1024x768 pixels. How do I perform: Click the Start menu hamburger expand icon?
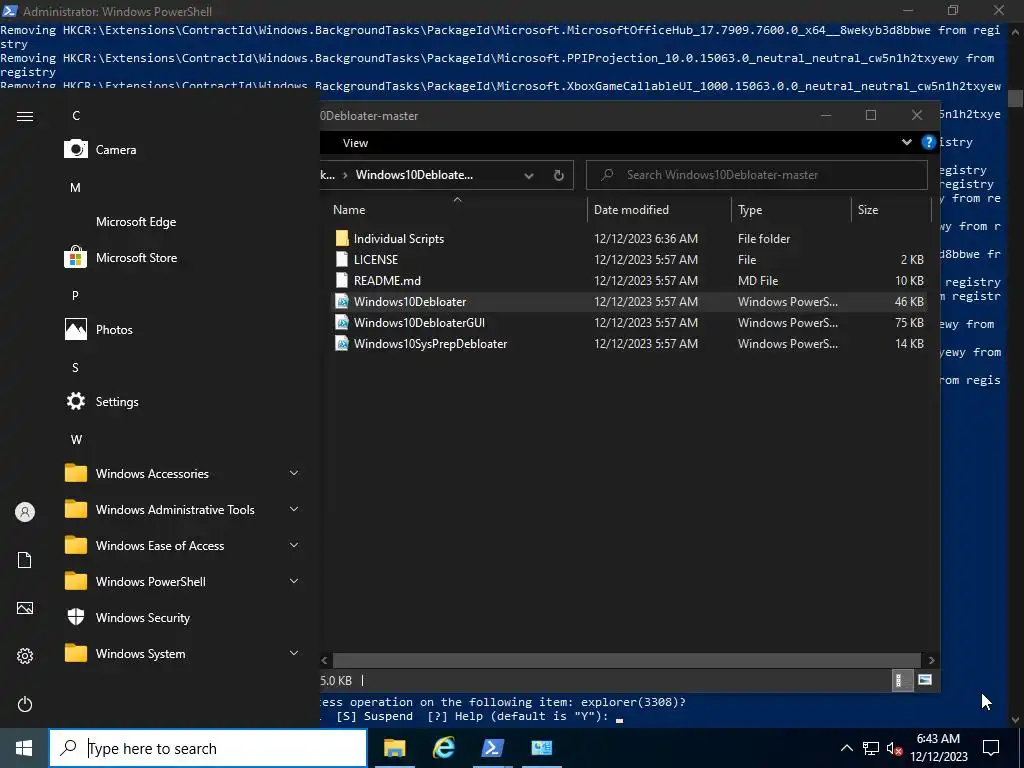tap(25, 116)
